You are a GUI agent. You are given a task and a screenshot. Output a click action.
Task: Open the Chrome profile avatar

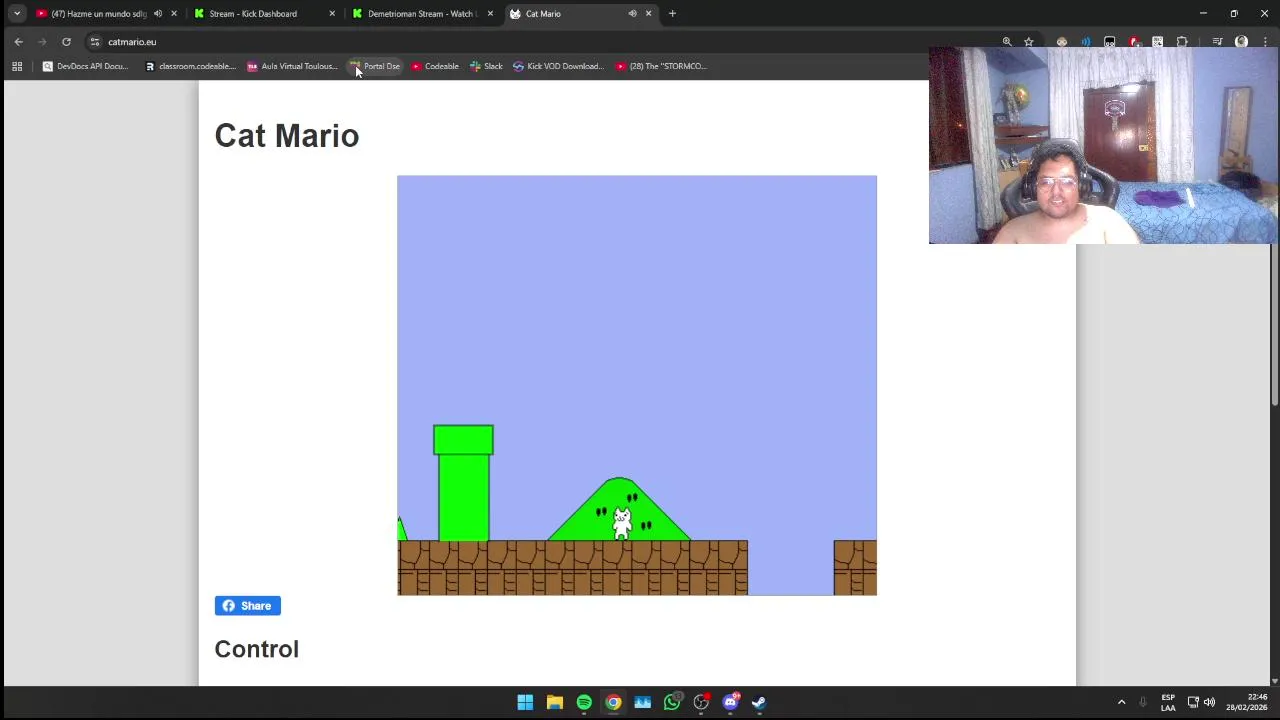[x=1241, y=42]
